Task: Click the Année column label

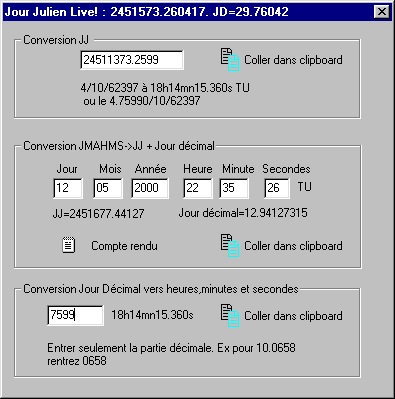Action: (x=151, y=169)
